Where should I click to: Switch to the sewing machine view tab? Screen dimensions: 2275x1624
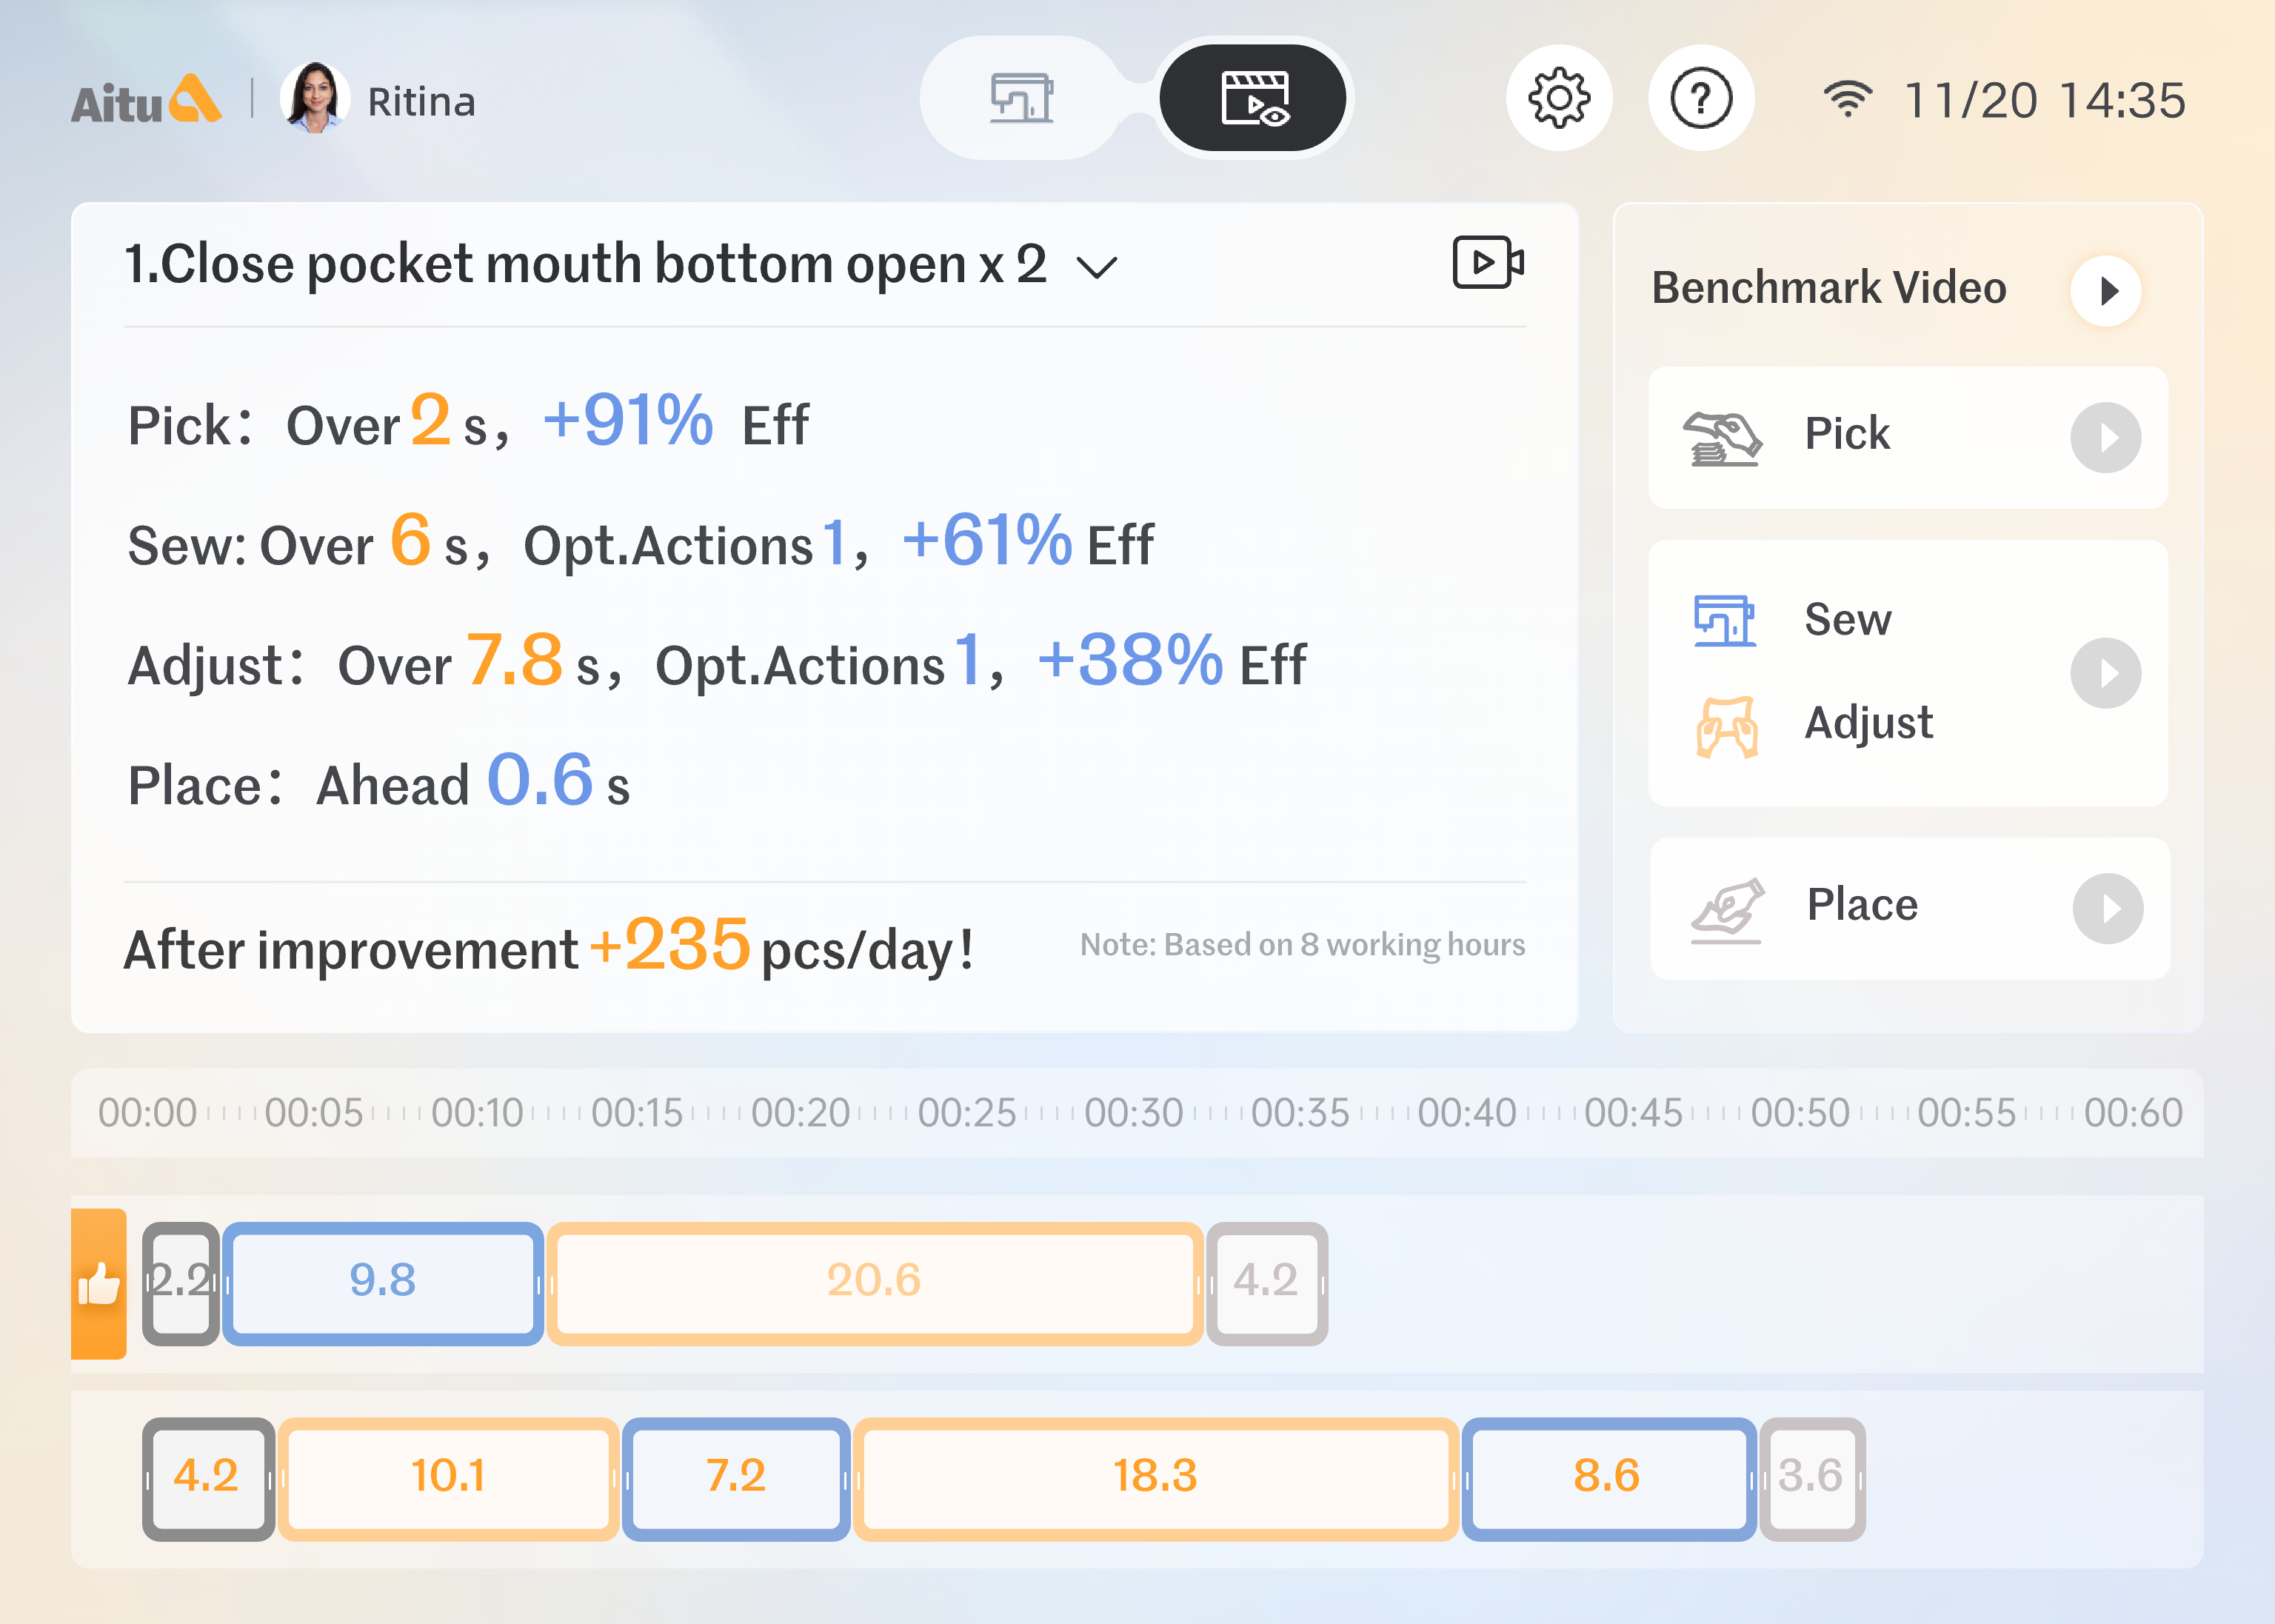pyautogui.click(x=1020, y=98)
